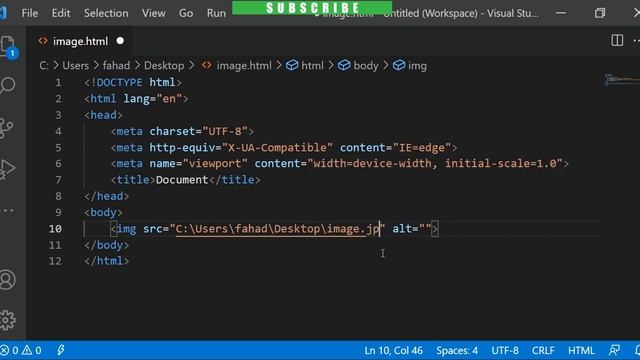Click the errors and warnings status indicator
Viewport: 640px width, 360px height.
pos(21,350)
